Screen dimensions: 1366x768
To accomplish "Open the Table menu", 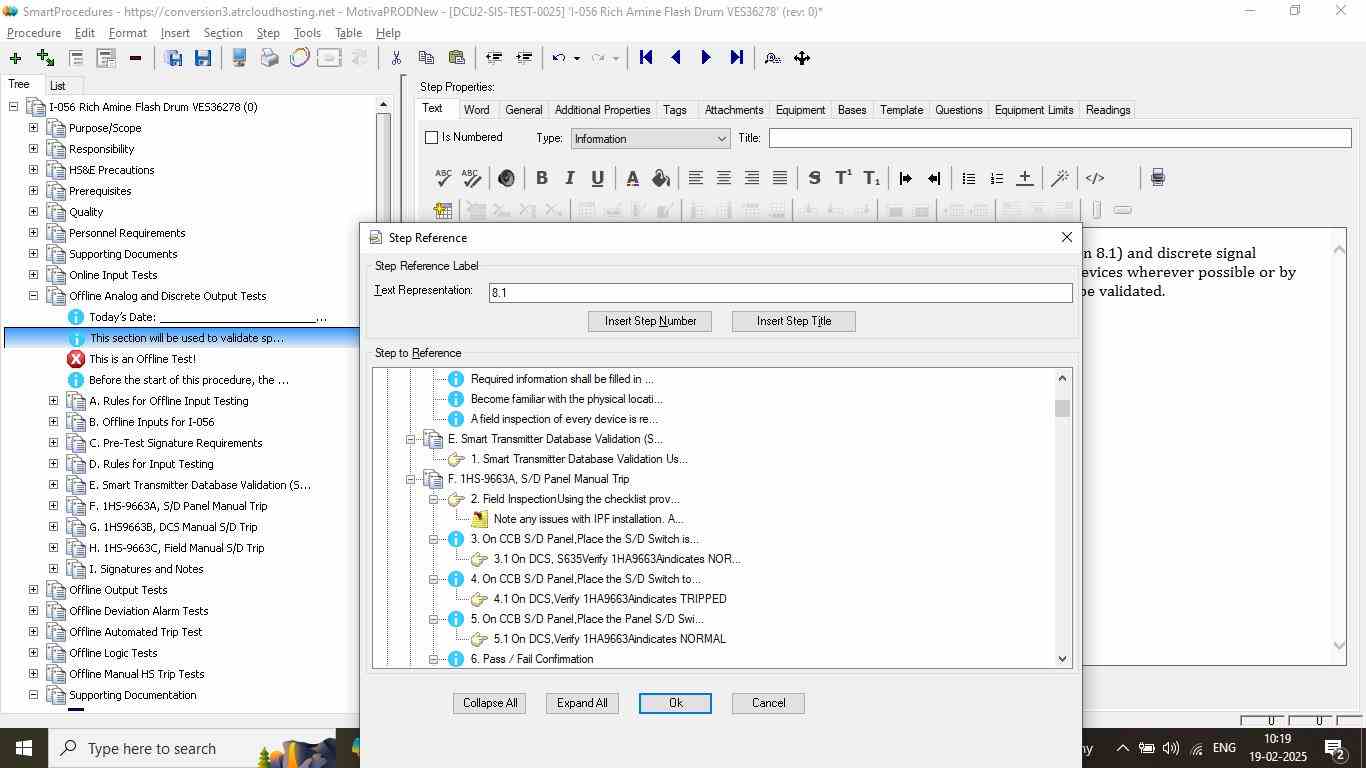I will [348, 33].
